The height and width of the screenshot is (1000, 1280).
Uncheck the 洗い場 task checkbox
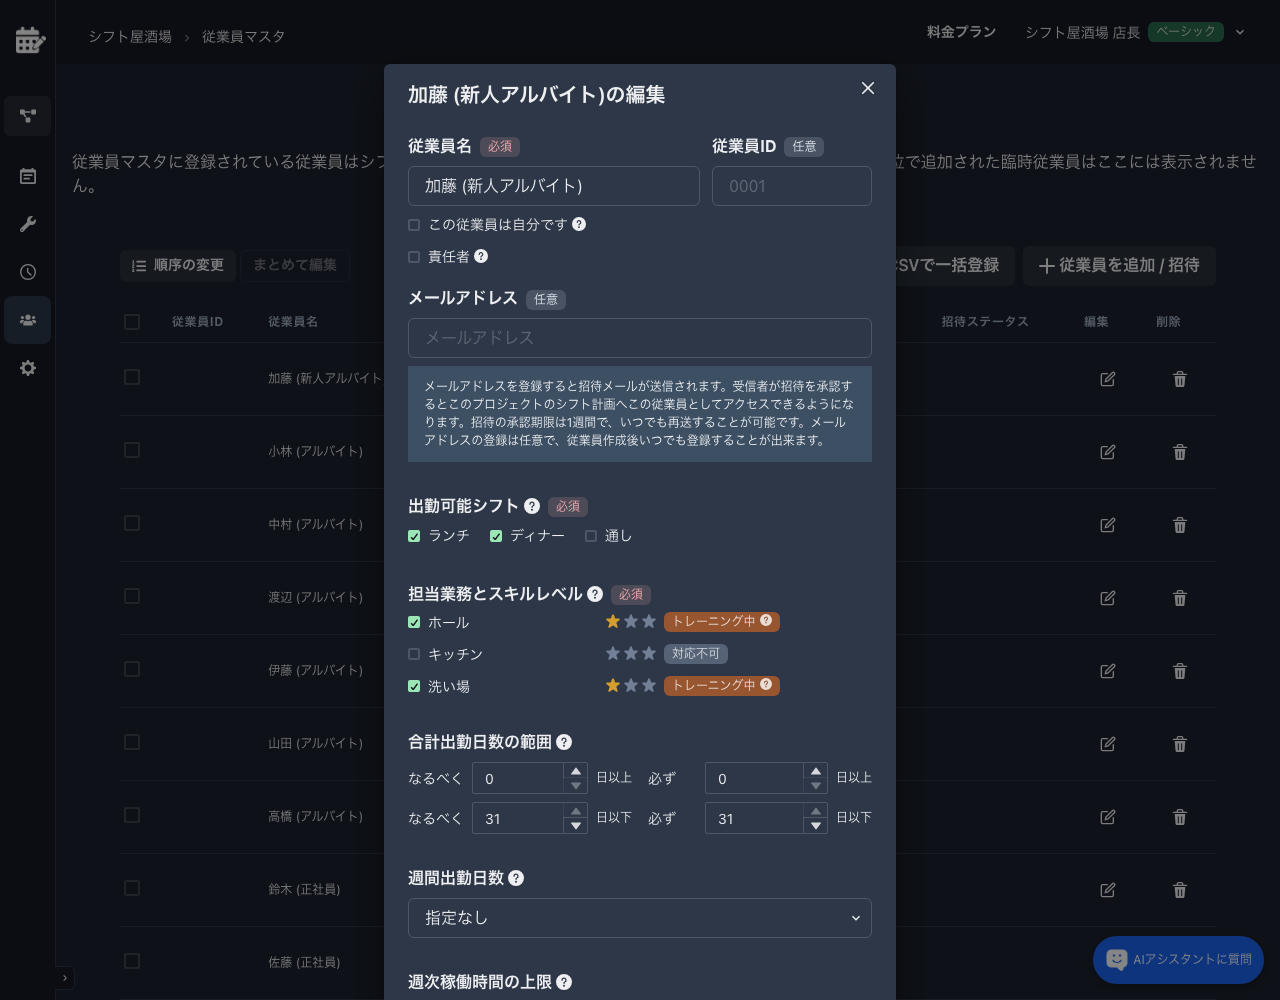(414, 686)
